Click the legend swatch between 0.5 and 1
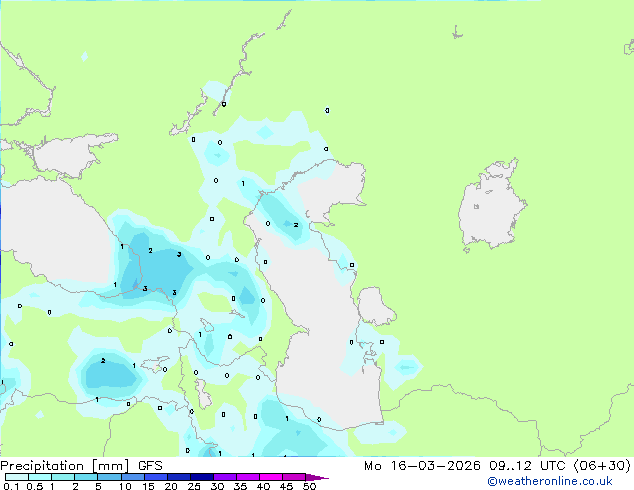The image size is (634, 490). tap(40, 477)
